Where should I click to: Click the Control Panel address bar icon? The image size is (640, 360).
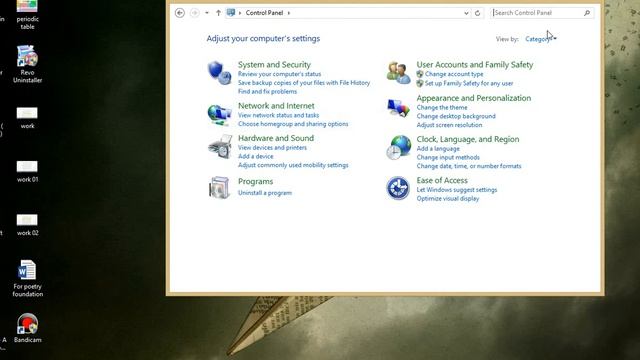pos(231,13)
